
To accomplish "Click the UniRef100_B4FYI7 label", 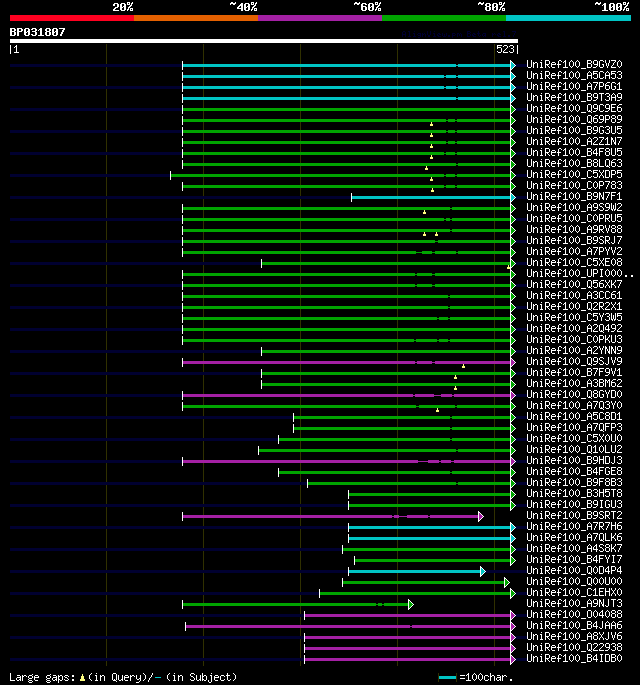I will pyautogui.click(x=574, y=560).
